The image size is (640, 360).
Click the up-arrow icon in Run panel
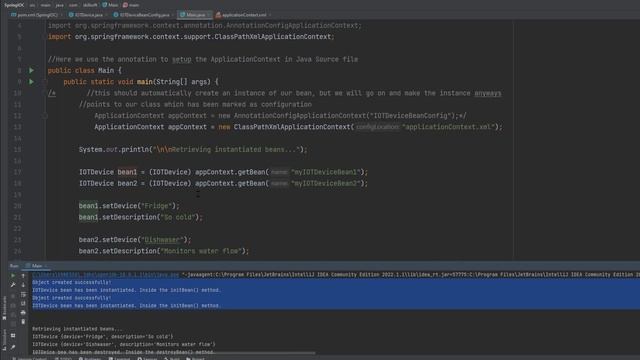tap(23, 276)
